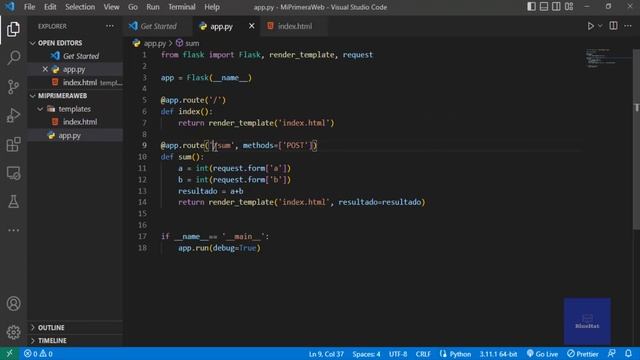Change file encoding UTF-8
640x360 pixels.
click(x=398, y=354)
